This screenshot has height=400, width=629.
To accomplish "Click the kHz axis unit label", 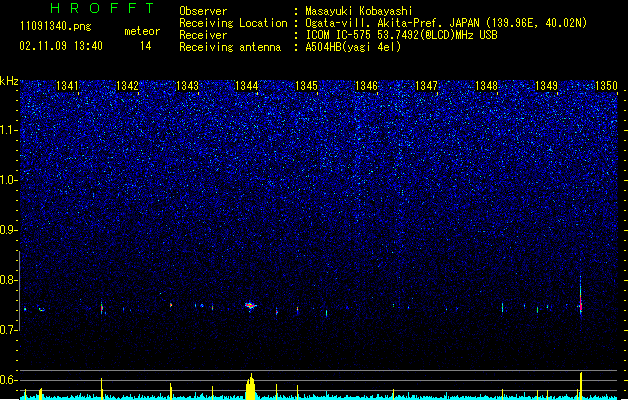I will click(x=9, y=81).
